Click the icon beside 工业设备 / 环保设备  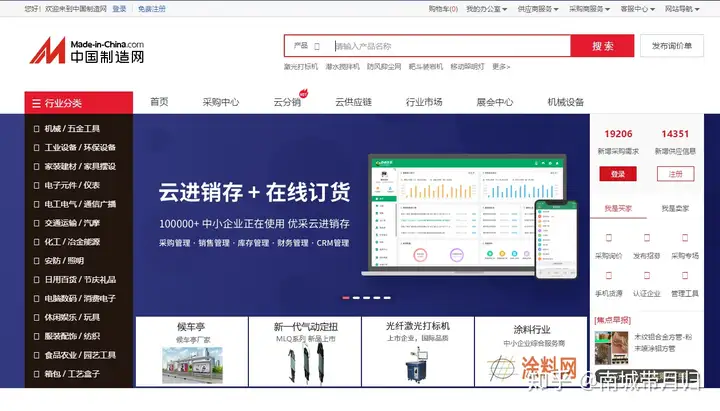tap(36, 148)
